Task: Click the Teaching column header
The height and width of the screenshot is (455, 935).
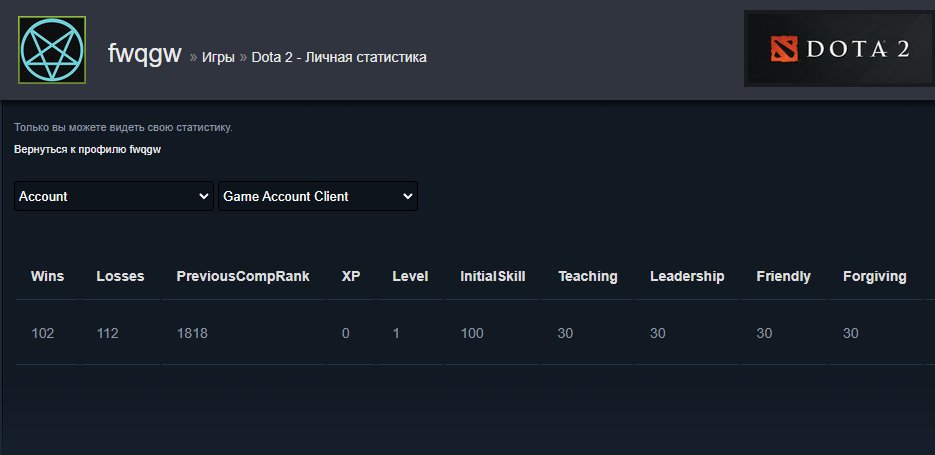Action: 587,276
